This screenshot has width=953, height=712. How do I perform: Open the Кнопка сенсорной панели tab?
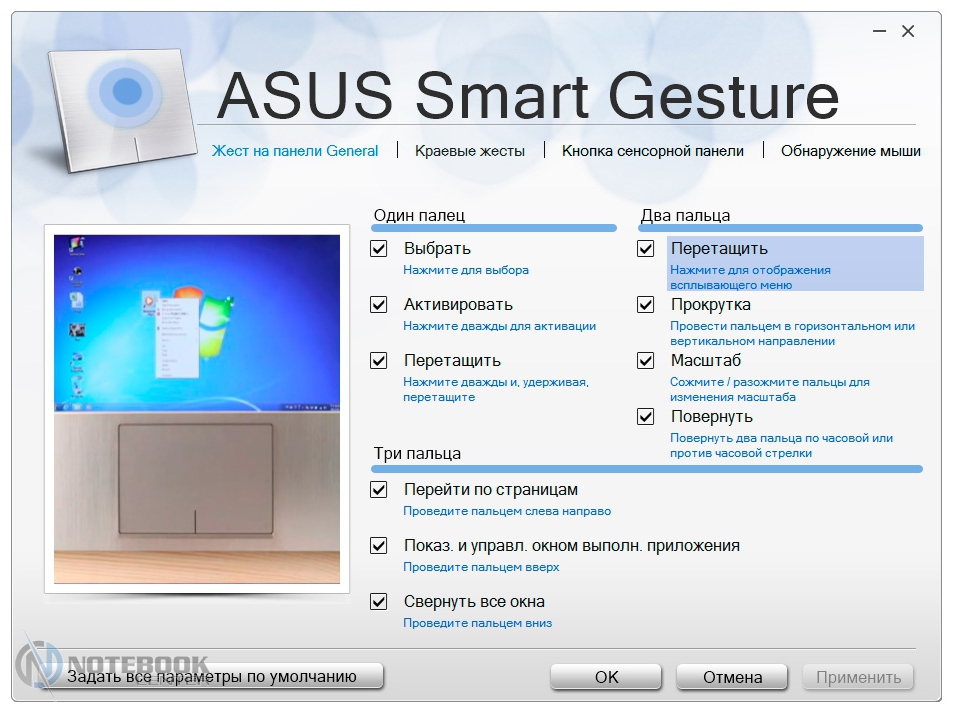tap(652, 151)
